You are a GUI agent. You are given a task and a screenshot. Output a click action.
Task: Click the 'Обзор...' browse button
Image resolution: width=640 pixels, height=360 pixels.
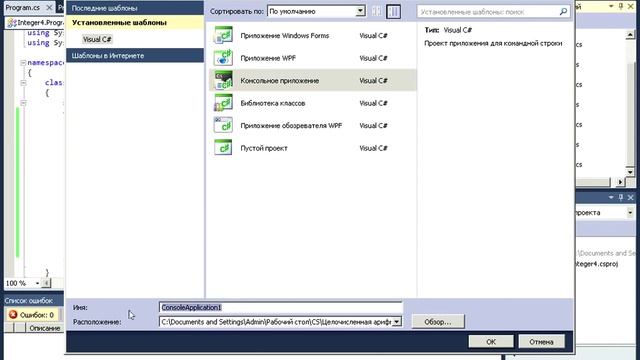tap(438, 322)
